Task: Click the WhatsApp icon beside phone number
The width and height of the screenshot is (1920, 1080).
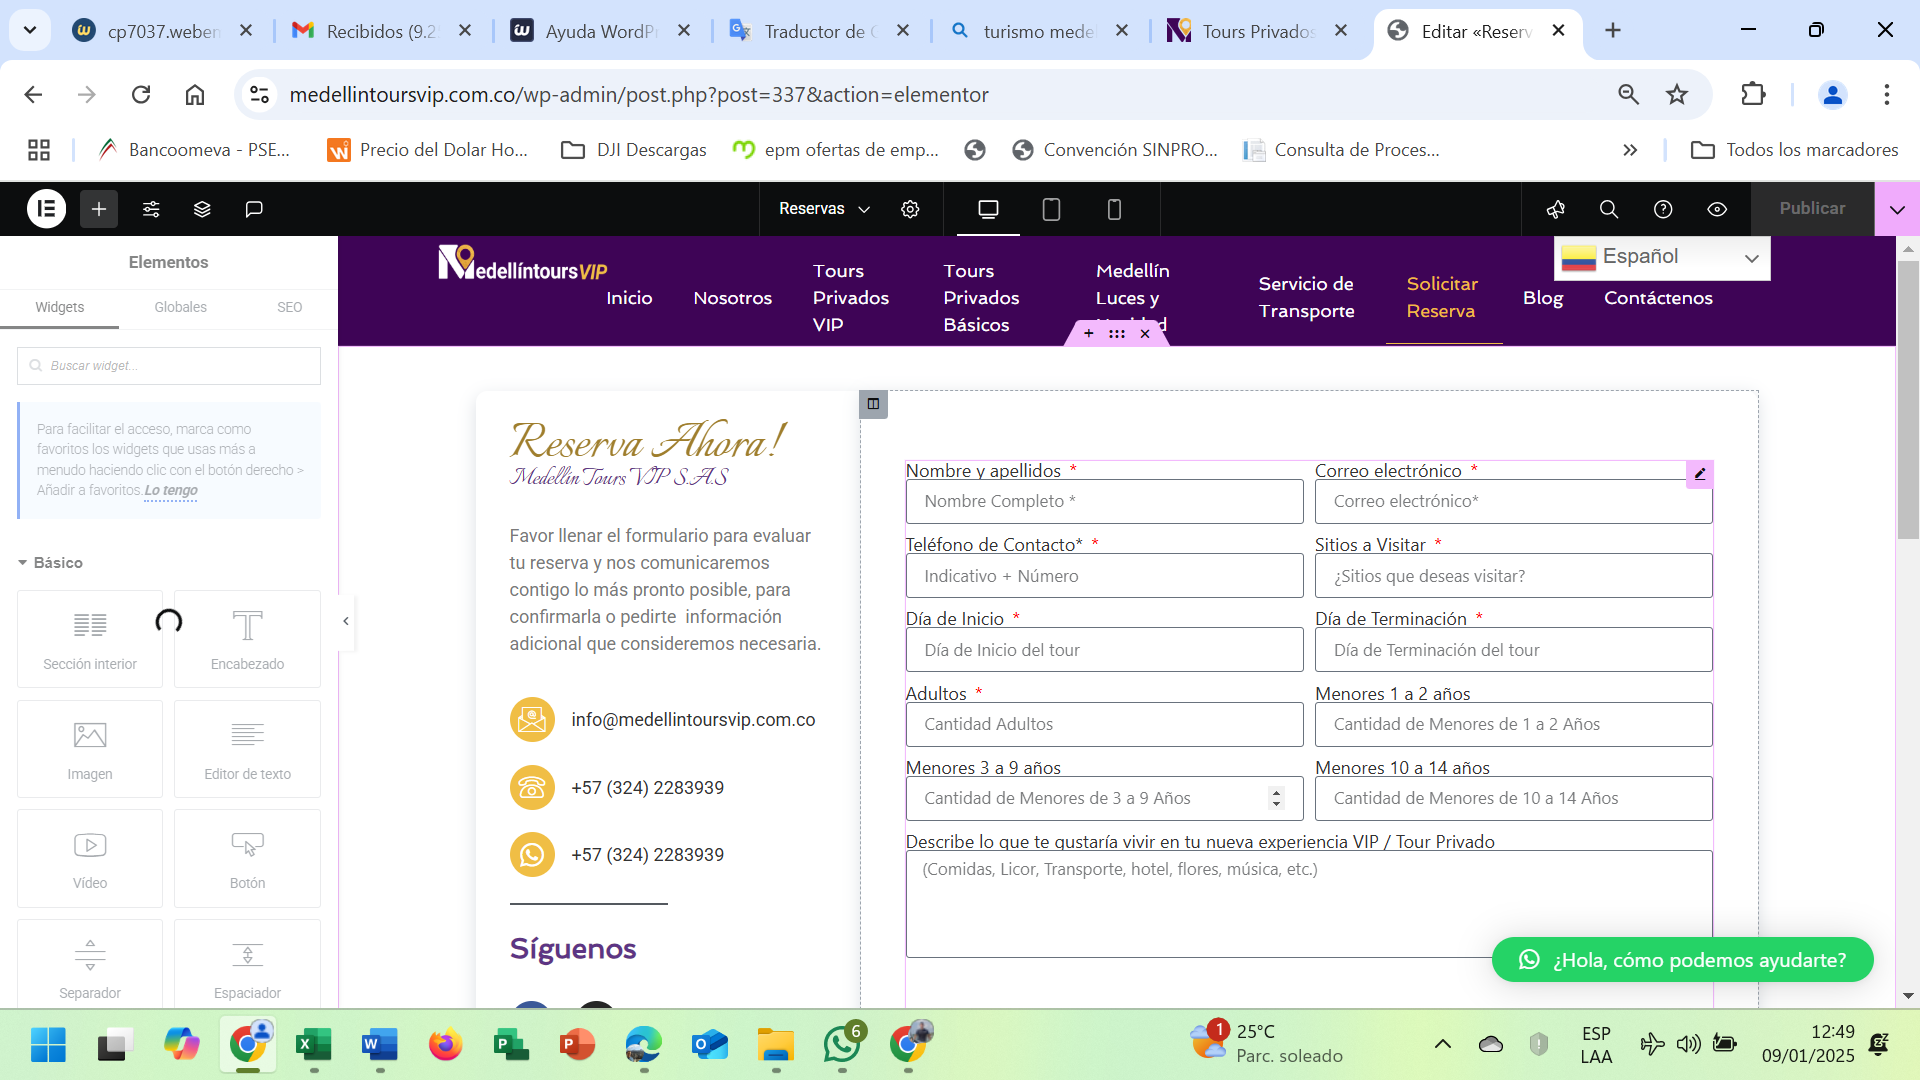Action: 532,855
